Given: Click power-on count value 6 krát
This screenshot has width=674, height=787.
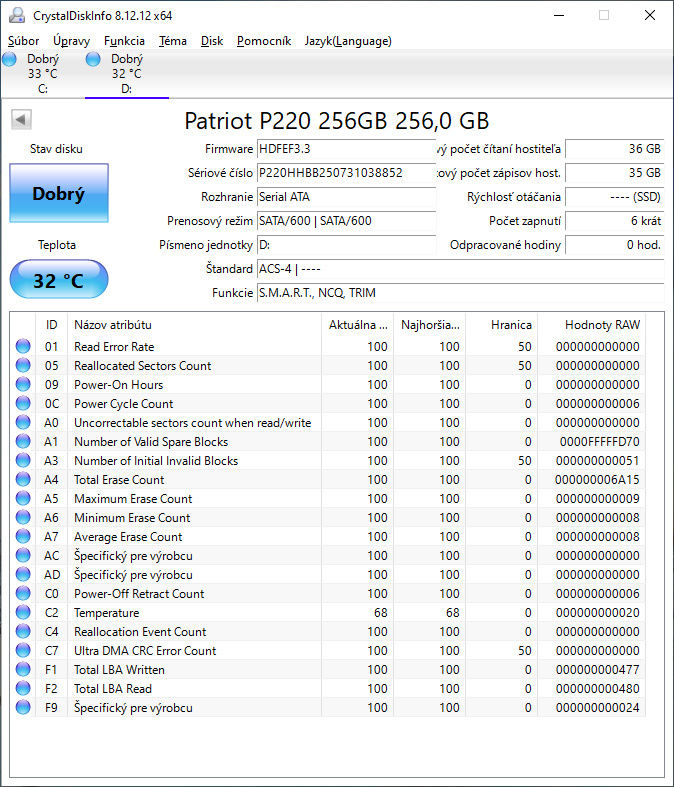Looking at the screenshot, I should [615, 221].
